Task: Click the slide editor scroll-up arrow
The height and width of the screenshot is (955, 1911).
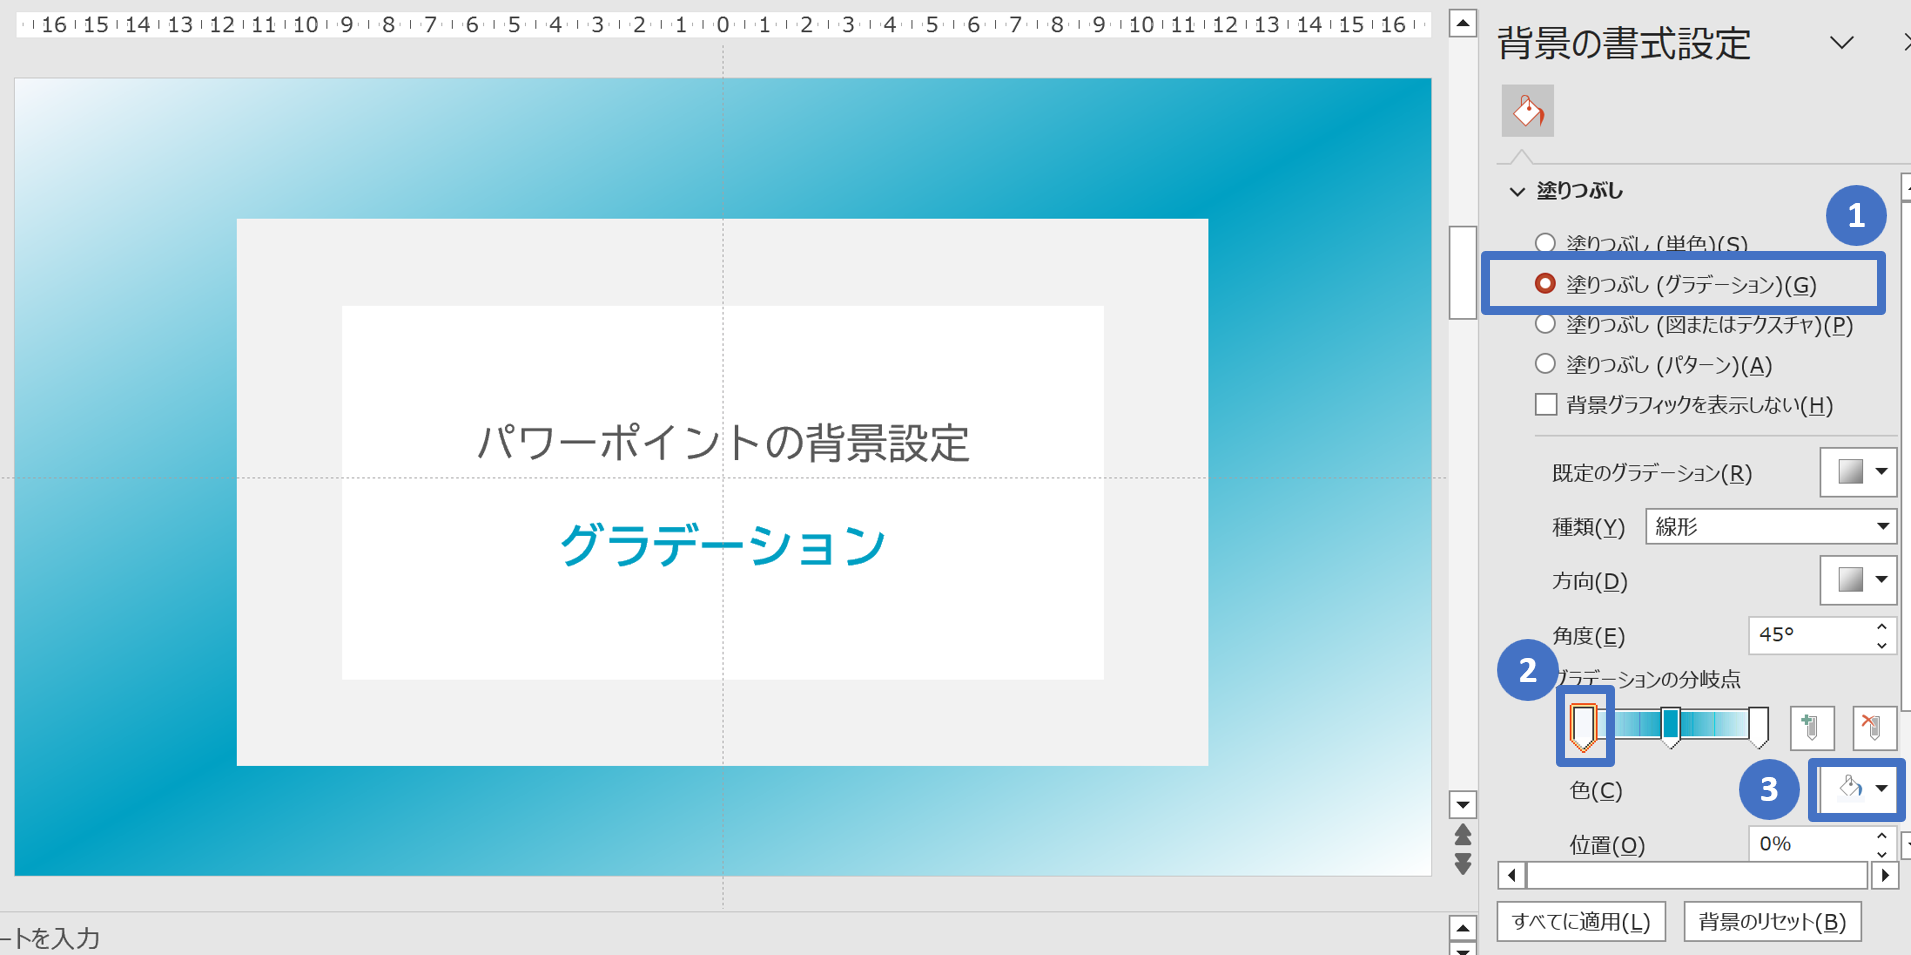Action: (1463, 22)
